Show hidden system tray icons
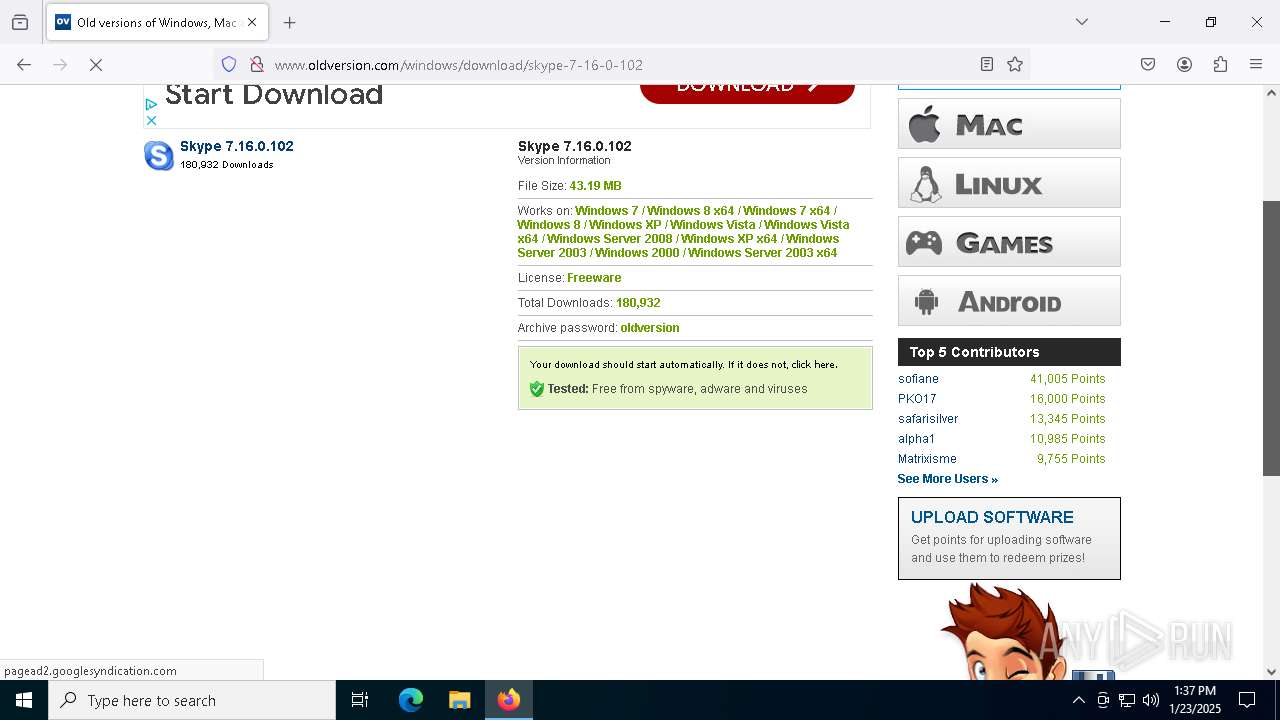This screenshot has height=720, width=1280. click(1078, 700)
